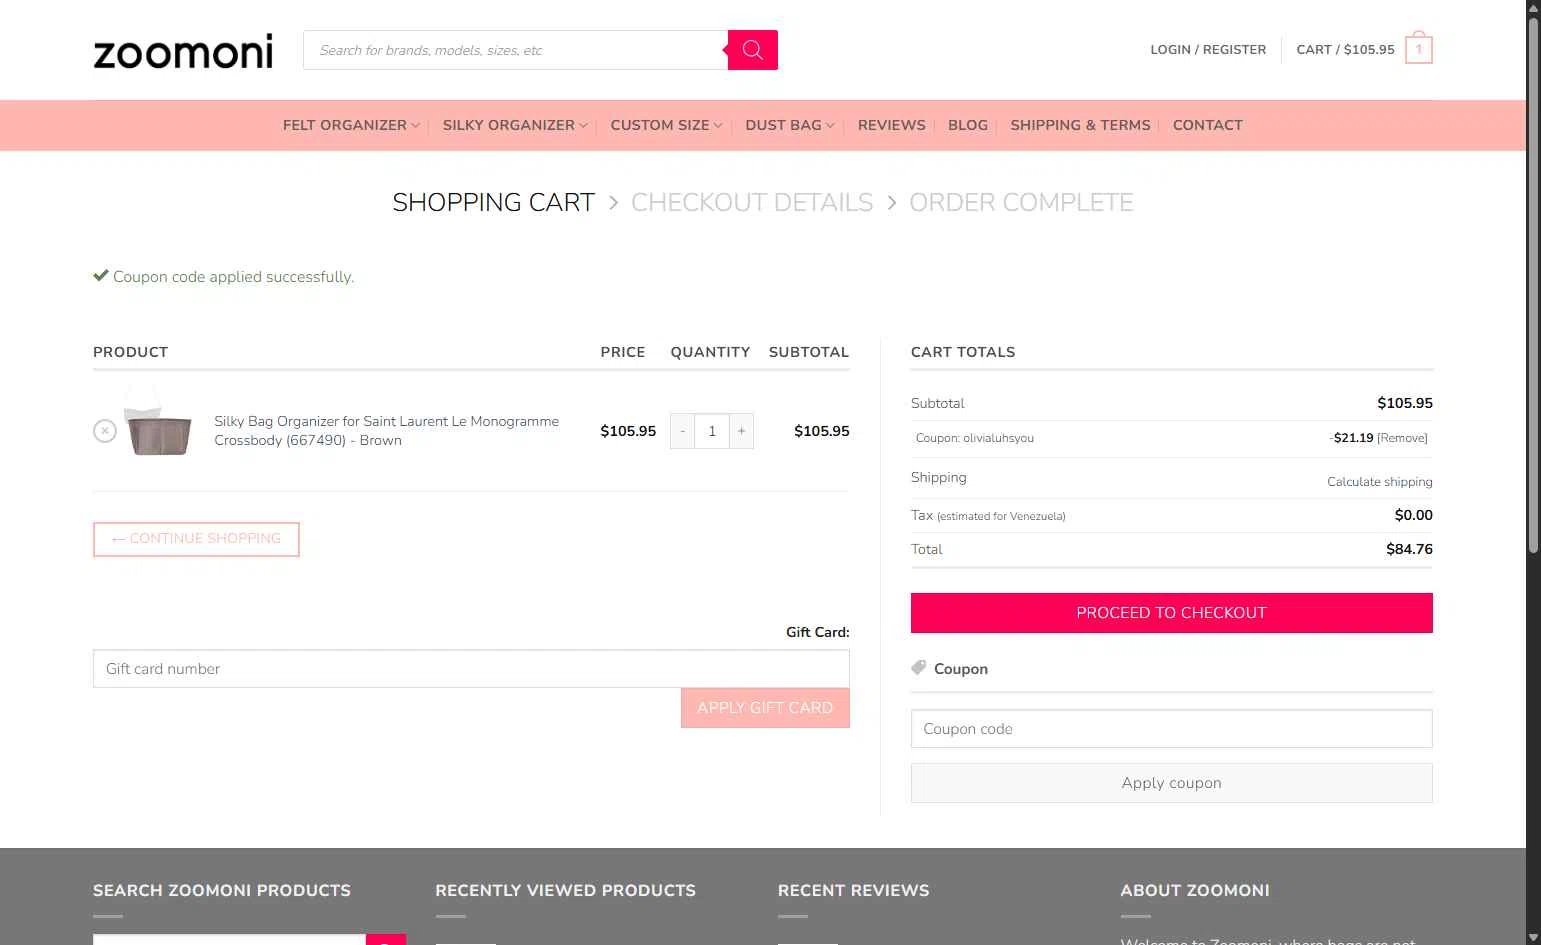Open the Blog page
The image size is (1541, 945).
(x=968, y=125)
